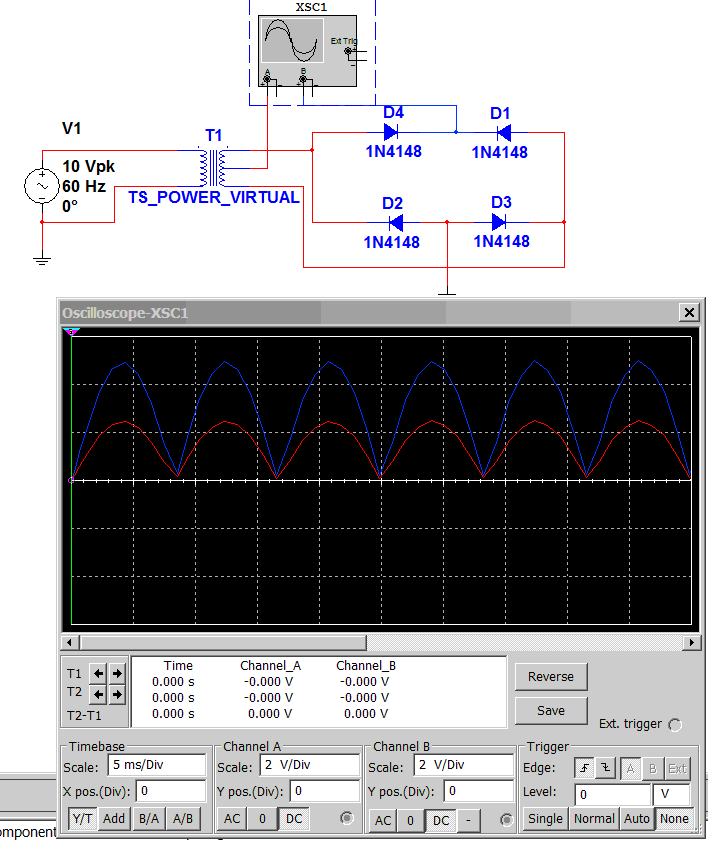
Task: Click the Reverse button
Action: pyautogui.click(x=551, y=677)
